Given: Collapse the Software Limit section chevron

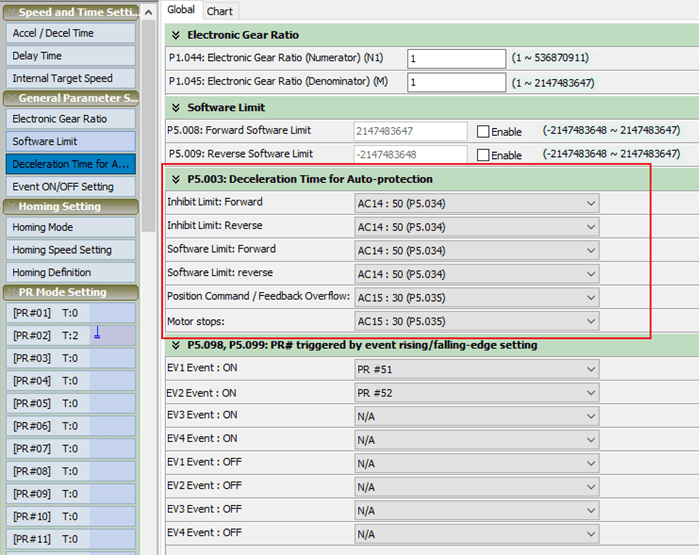Looking at the screenshot, I should 176,107.
